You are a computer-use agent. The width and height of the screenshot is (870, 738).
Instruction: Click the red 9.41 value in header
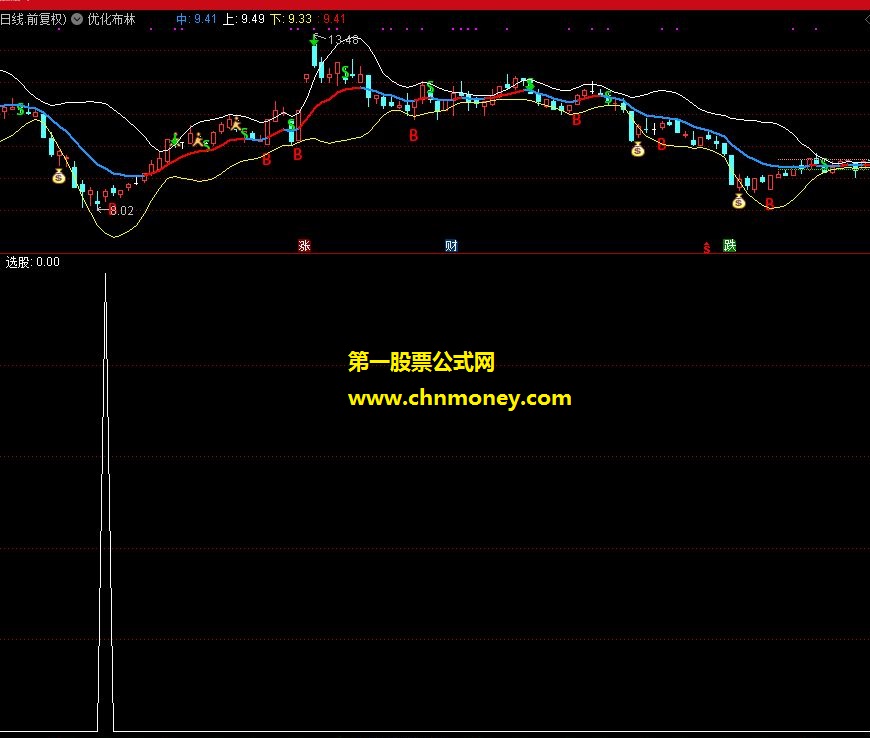point(334,19)
